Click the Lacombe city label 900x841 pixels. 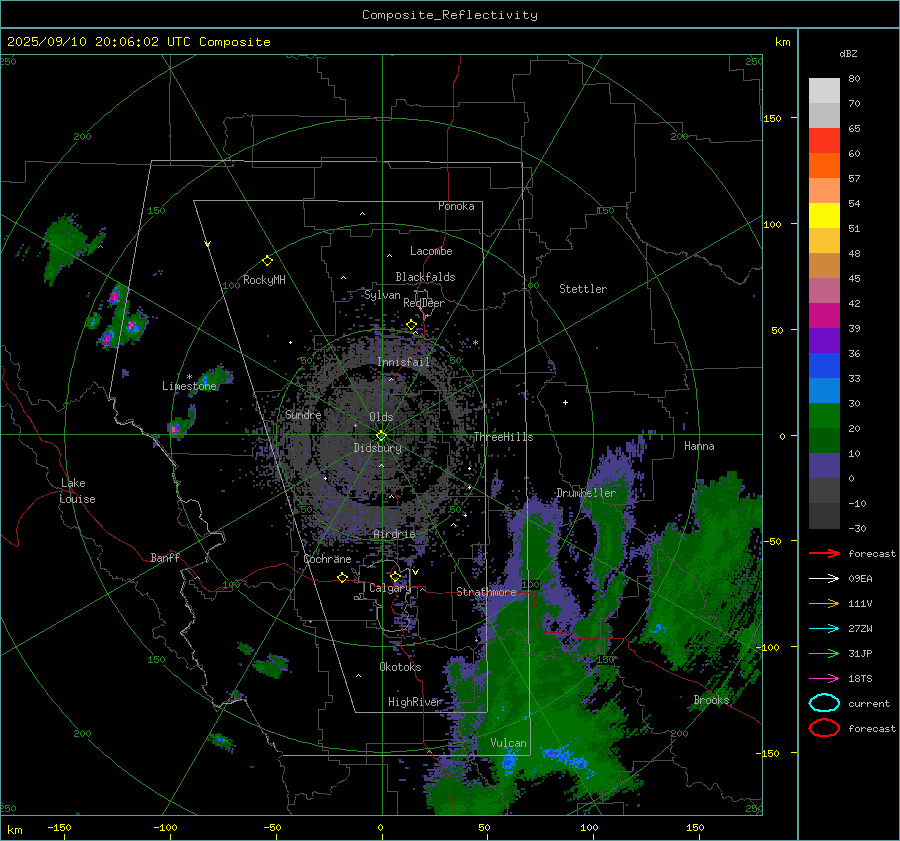431,251
